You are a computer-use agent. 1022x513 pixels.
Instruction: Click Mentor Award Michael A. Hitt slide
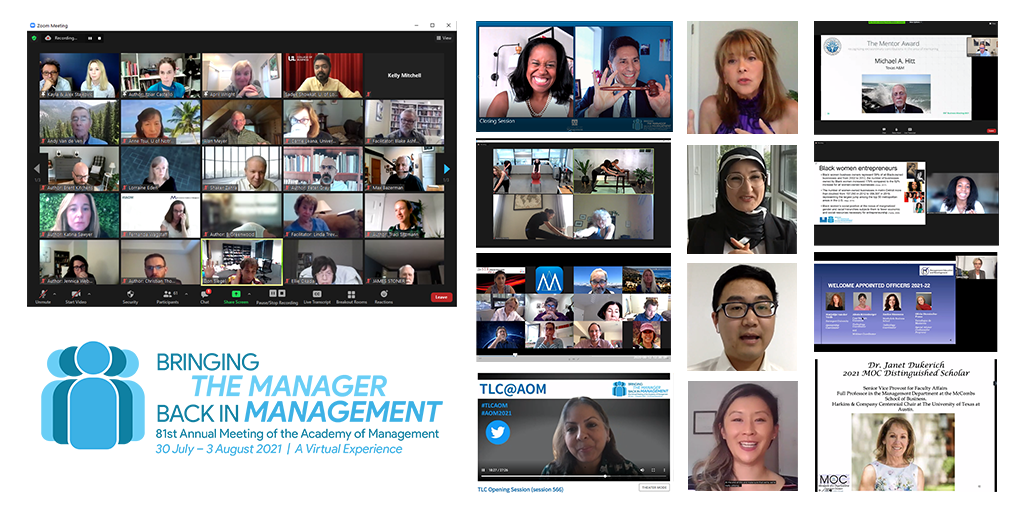[905, 78]
